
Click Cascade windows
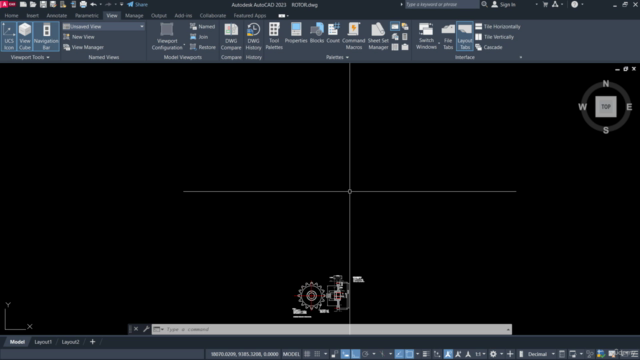pos(489,47)
